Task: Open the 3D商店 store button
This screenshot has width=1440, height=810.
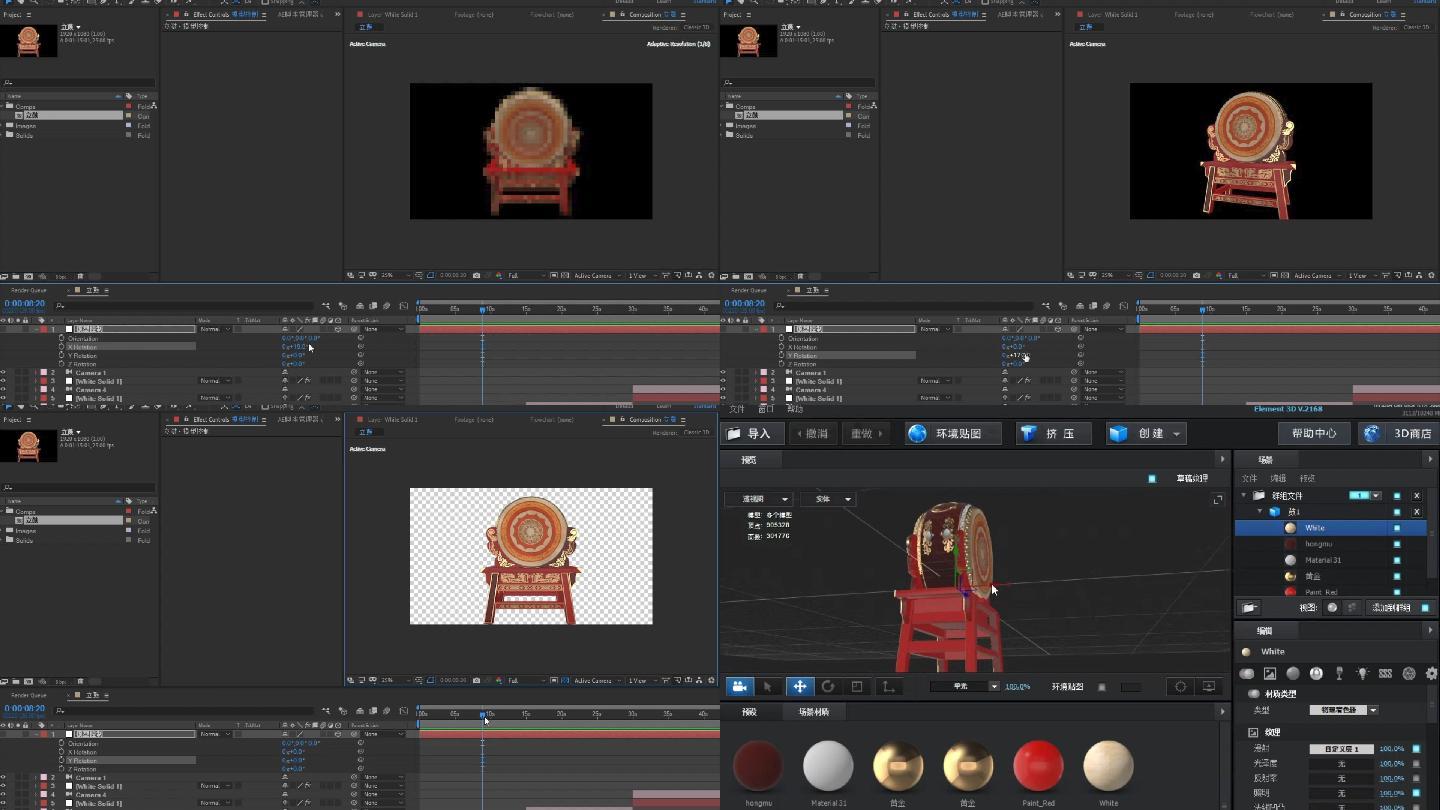Action: point(1400,433)
